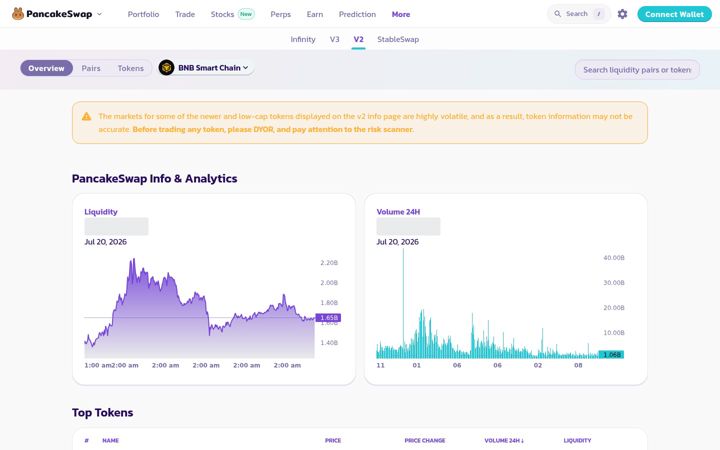Screen dimensions: 720x450
Task: Expand the BNB Smart Chain network dropdown
Action: tap(206, 68)
